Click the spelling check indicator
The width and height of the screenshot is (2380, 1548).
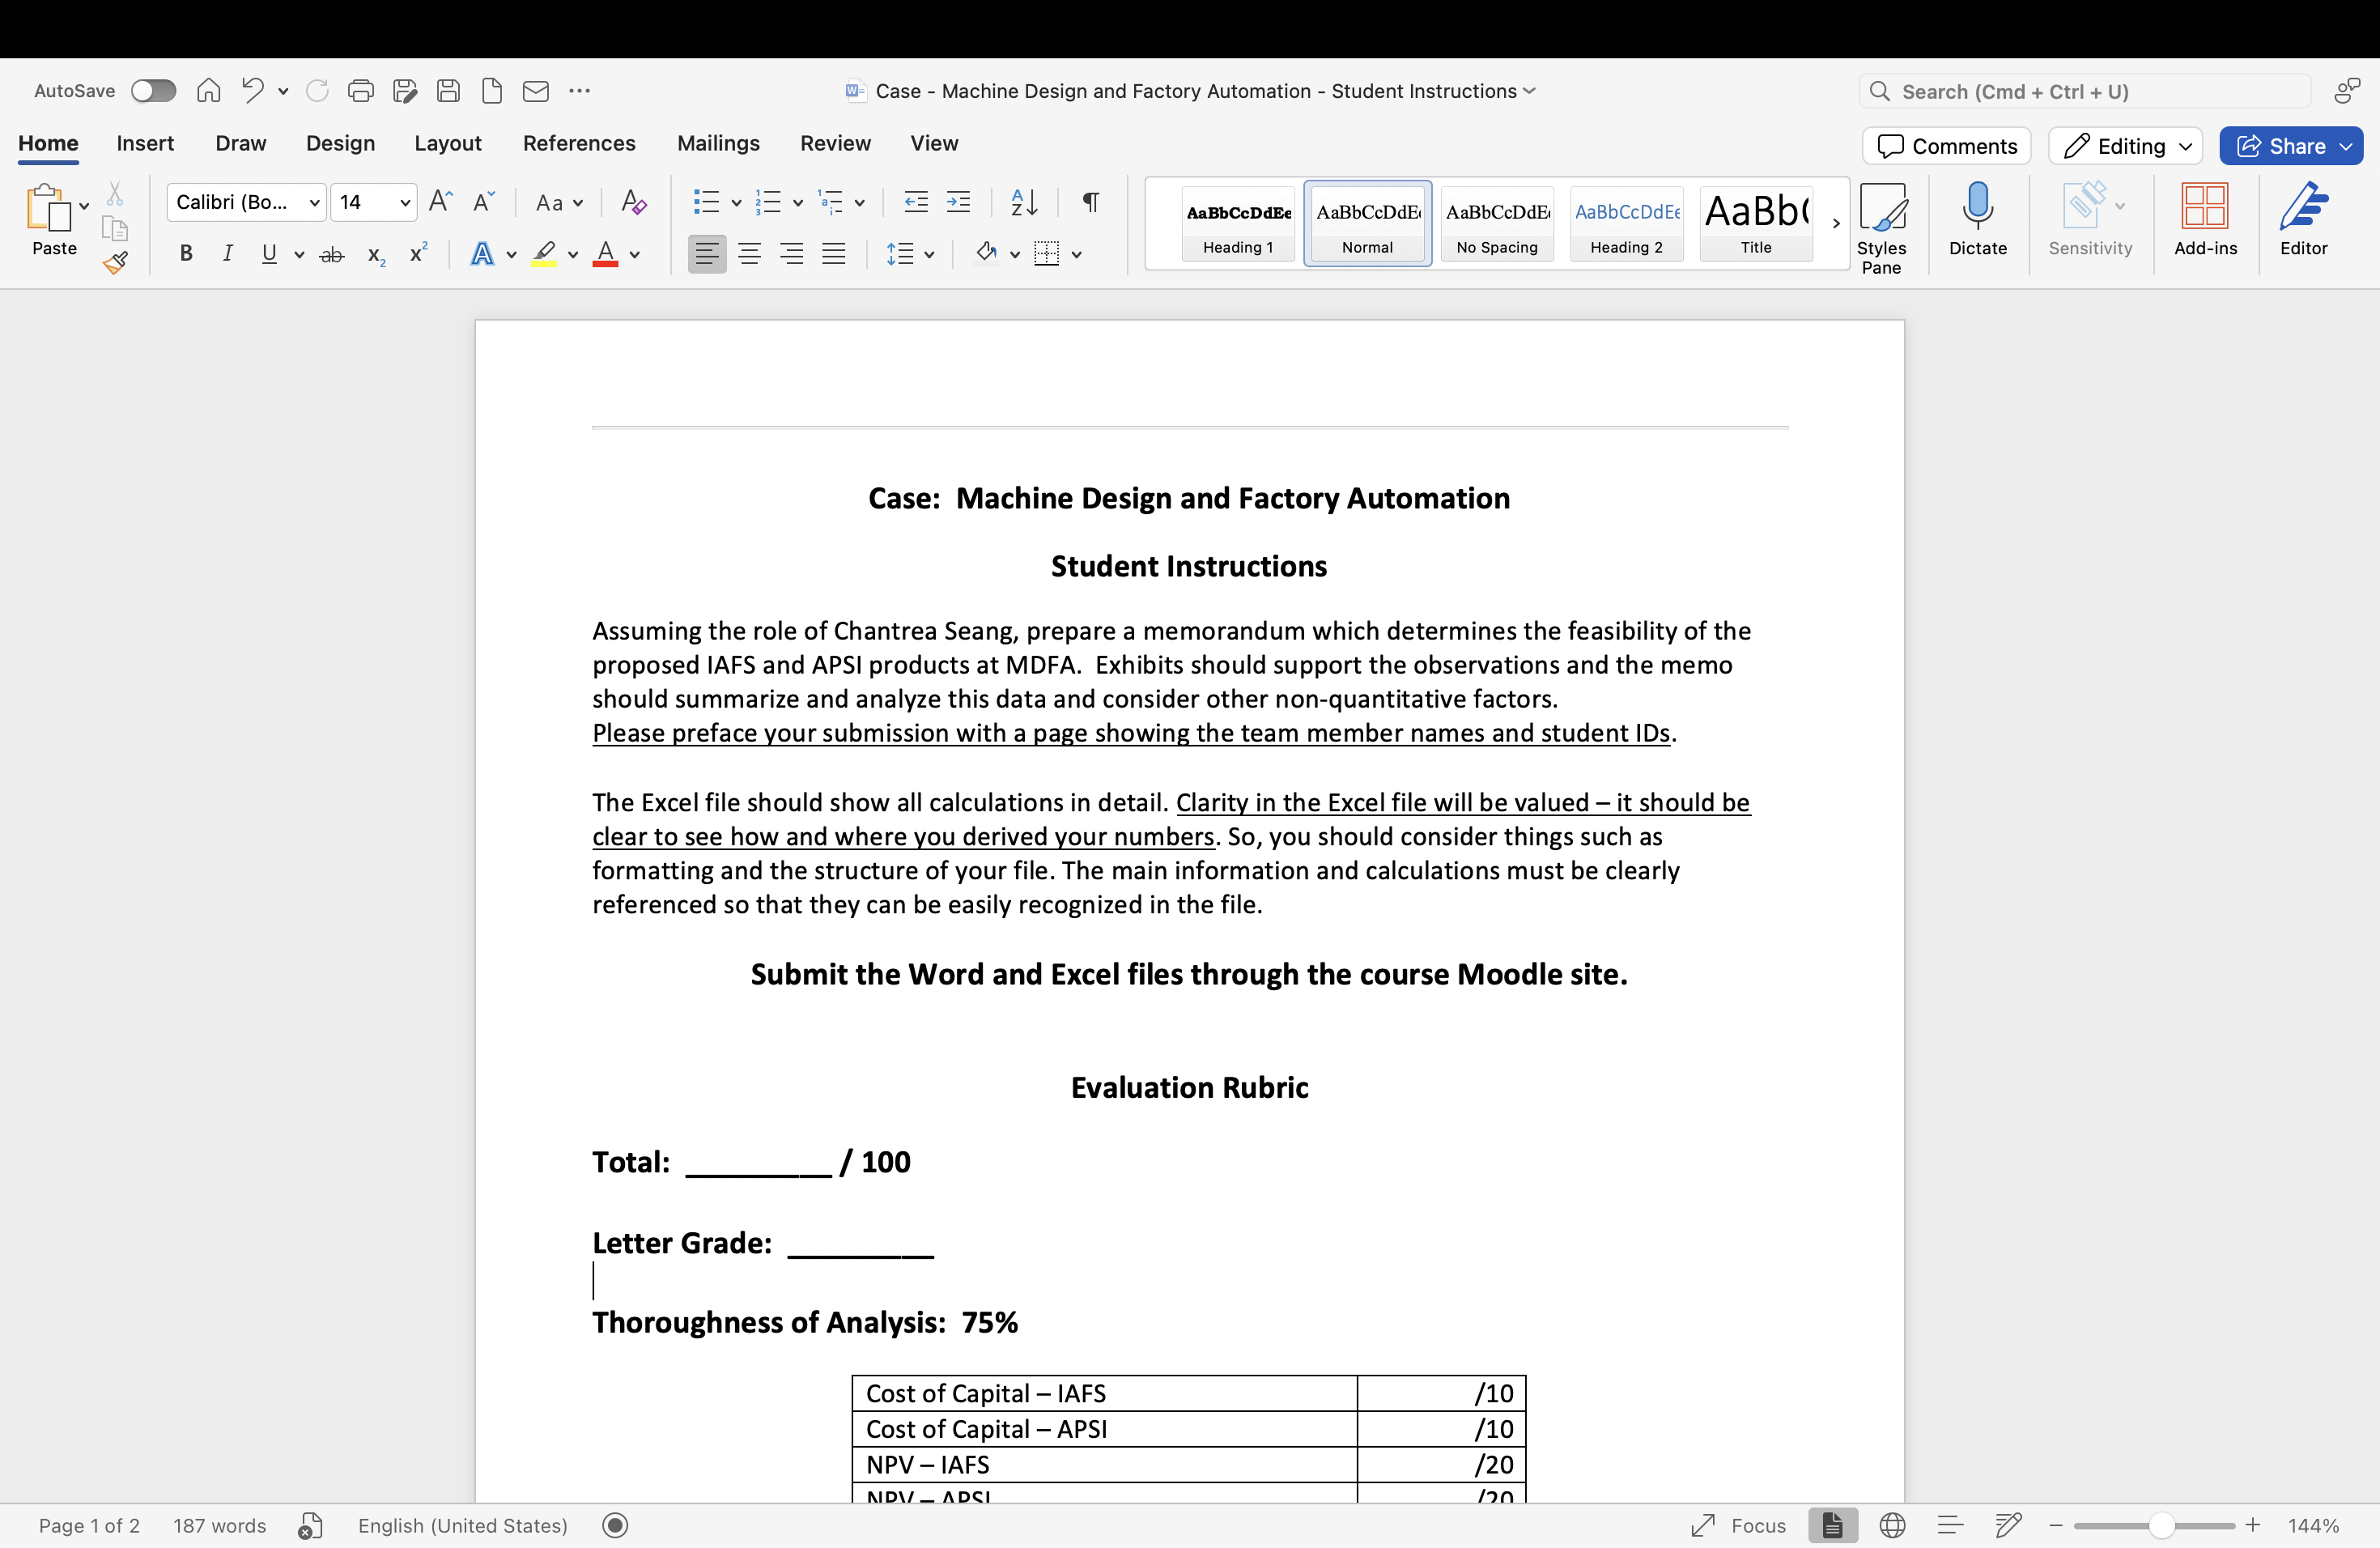coord(310,1525)
